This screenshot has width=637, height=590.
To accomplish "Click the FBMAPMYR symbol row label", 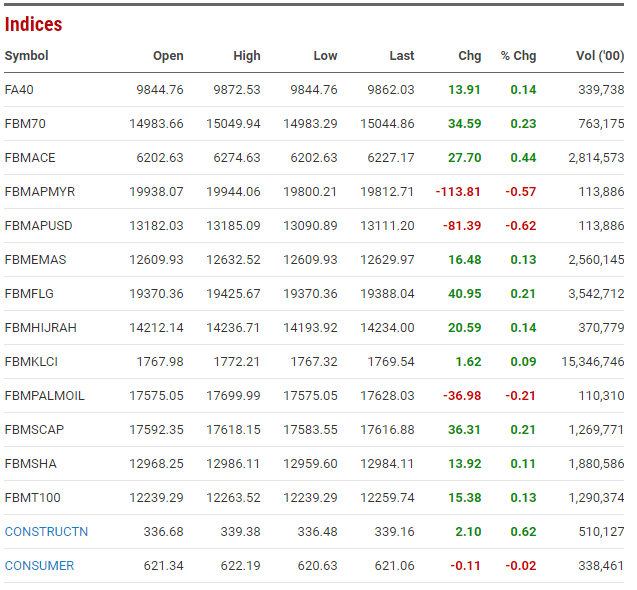I will pos(40,191).
